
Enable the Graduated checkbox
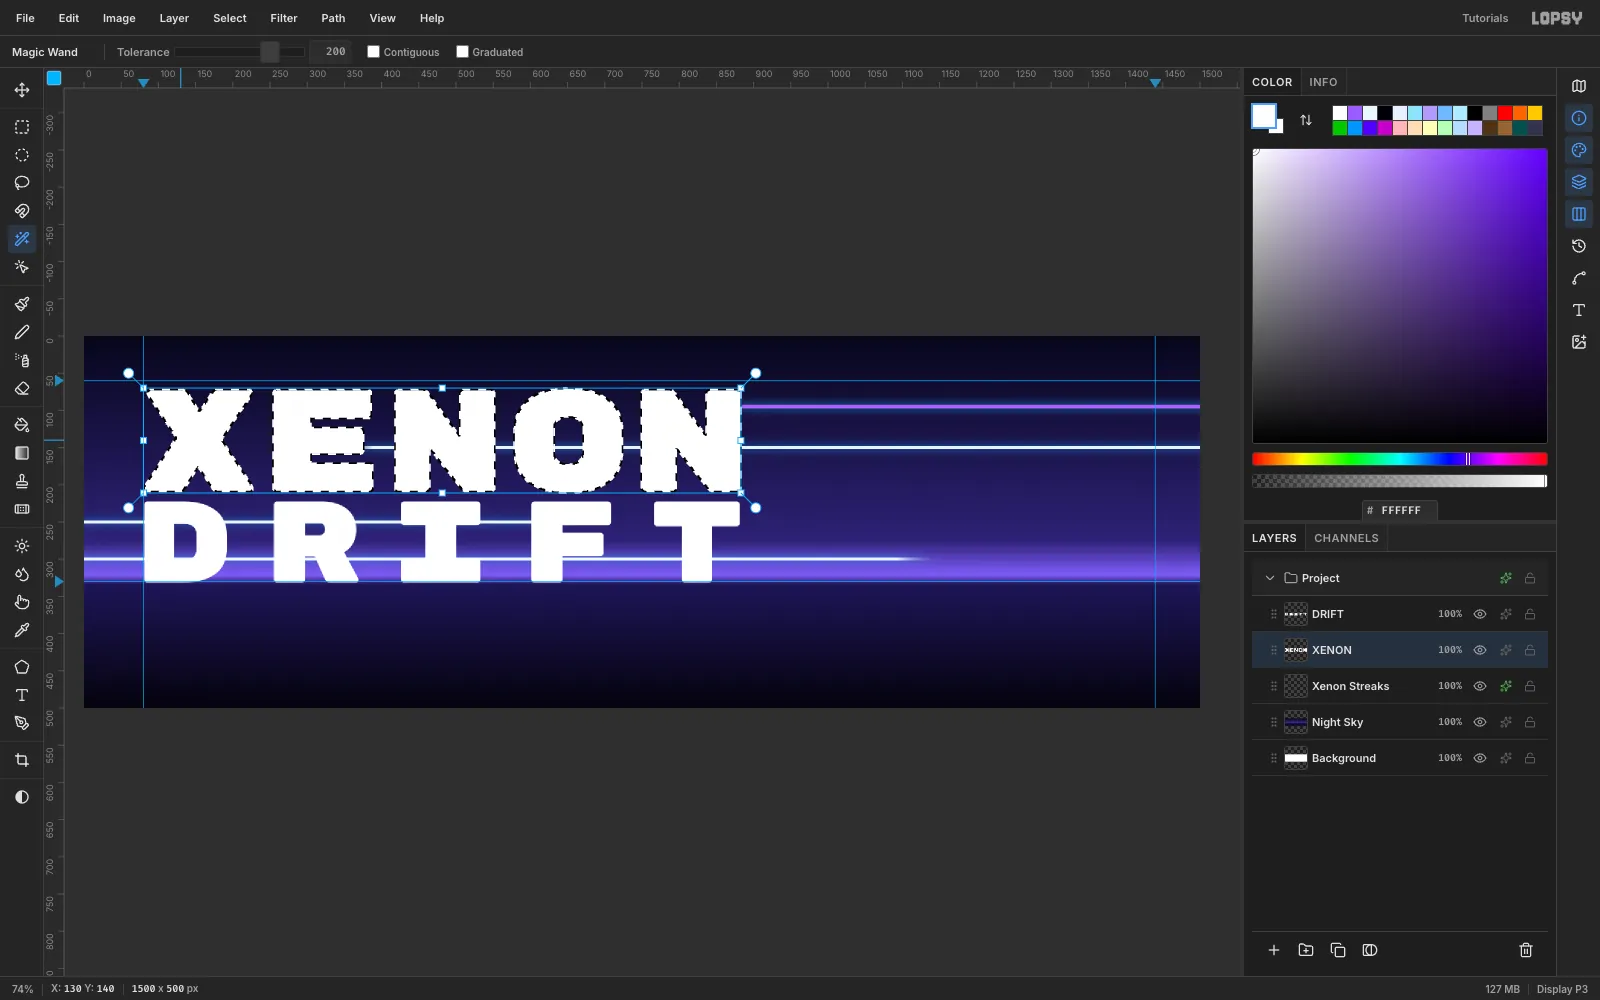463,52
